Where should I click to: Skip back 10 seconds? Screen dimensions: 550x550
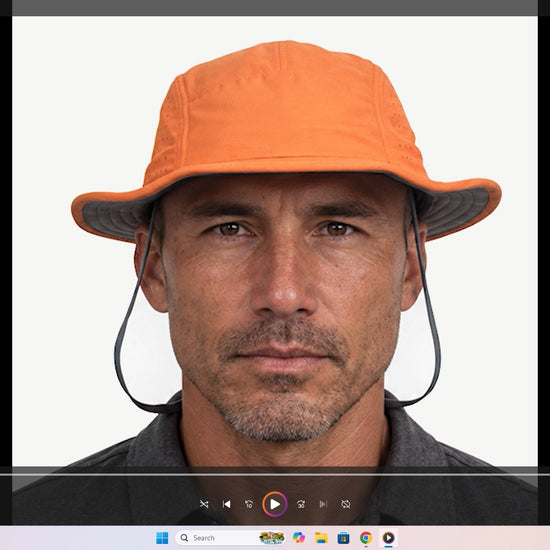click(249, 504)
